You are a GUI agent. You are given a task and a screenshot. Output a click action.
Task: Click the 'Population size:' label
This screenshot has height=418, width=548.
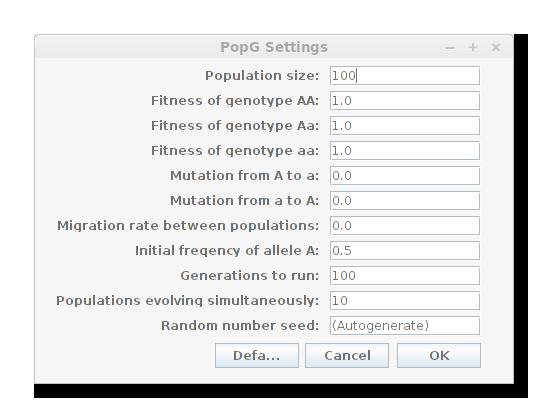click(x=262, y=75)
